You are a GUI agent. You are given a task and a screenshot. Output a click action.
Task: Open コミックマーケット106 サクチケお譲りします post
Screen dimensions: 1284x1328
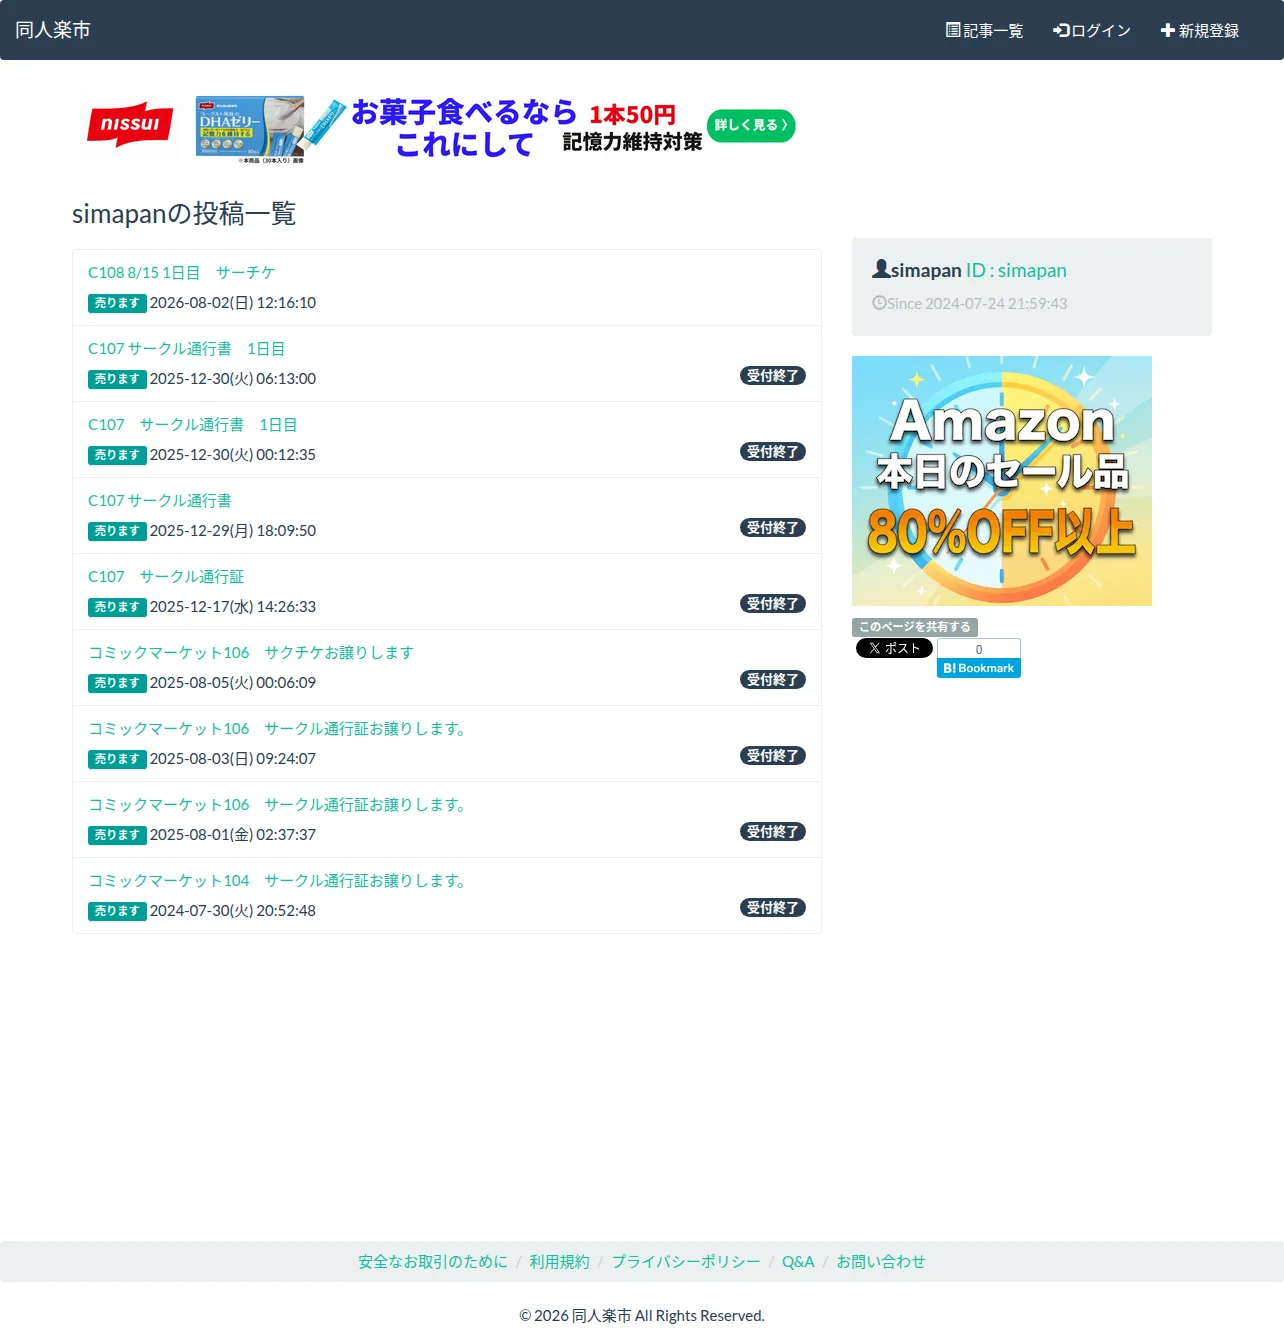[251, 652]
